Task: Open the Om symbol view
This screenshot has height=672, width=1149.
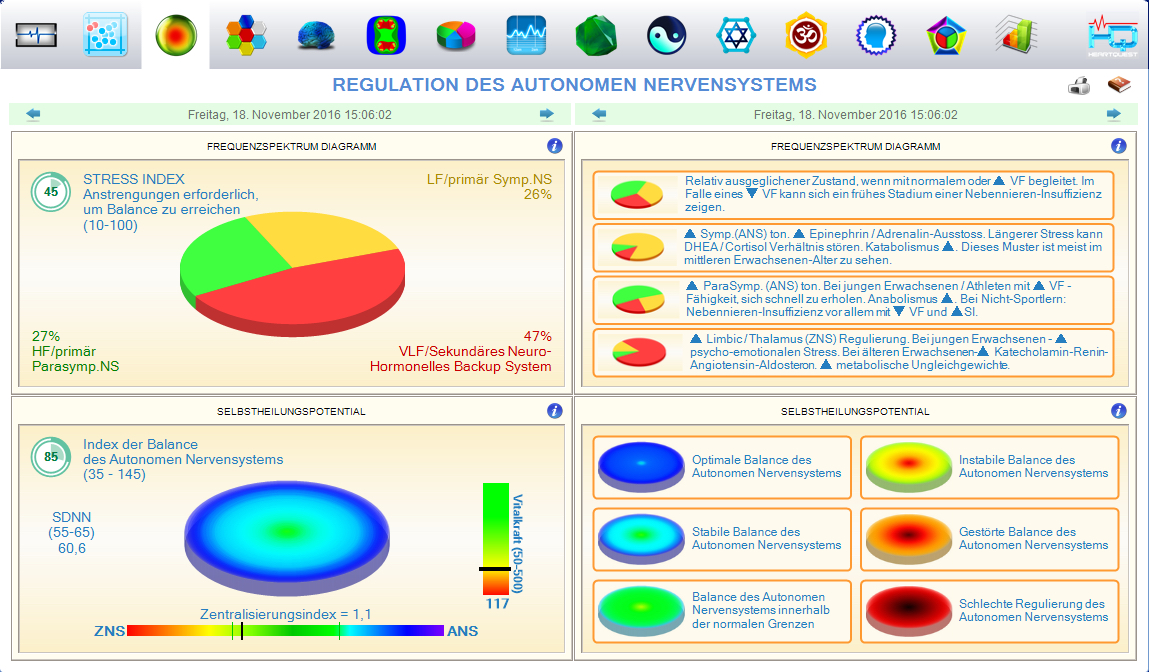Action: pos(806,36)
